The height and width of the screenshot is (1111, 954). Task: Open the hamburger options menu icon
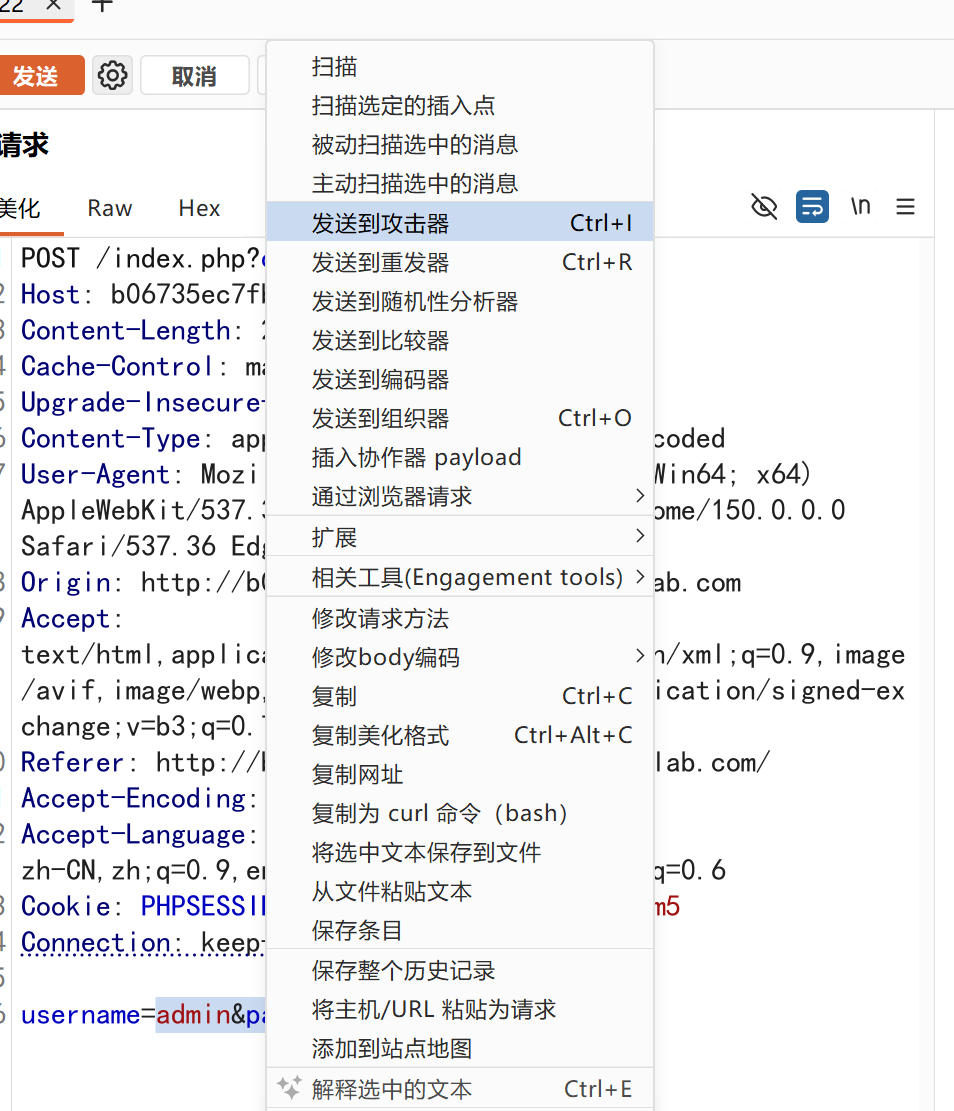(905, 207)
